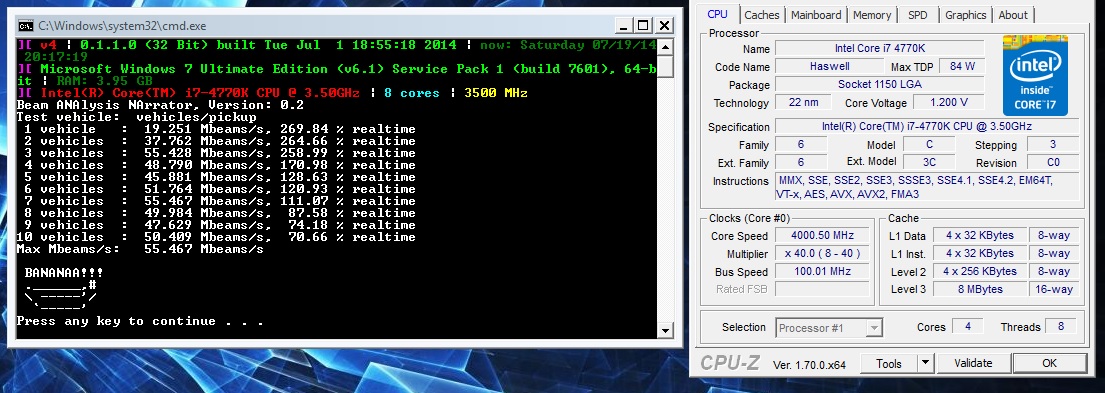Click the Core Speed value '4000.50 MHz'

click(822, 235)
